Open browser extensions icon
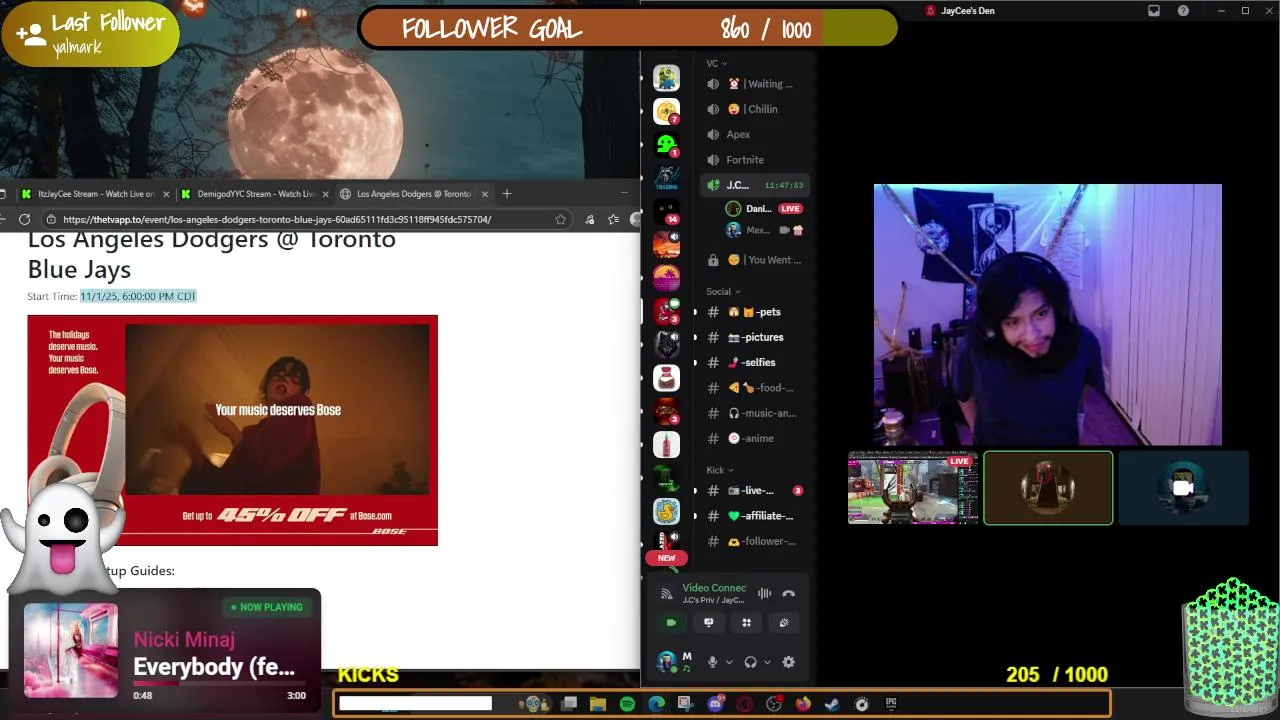The height and width of the screenshot is (720, 1280). [x=589, y=219]
